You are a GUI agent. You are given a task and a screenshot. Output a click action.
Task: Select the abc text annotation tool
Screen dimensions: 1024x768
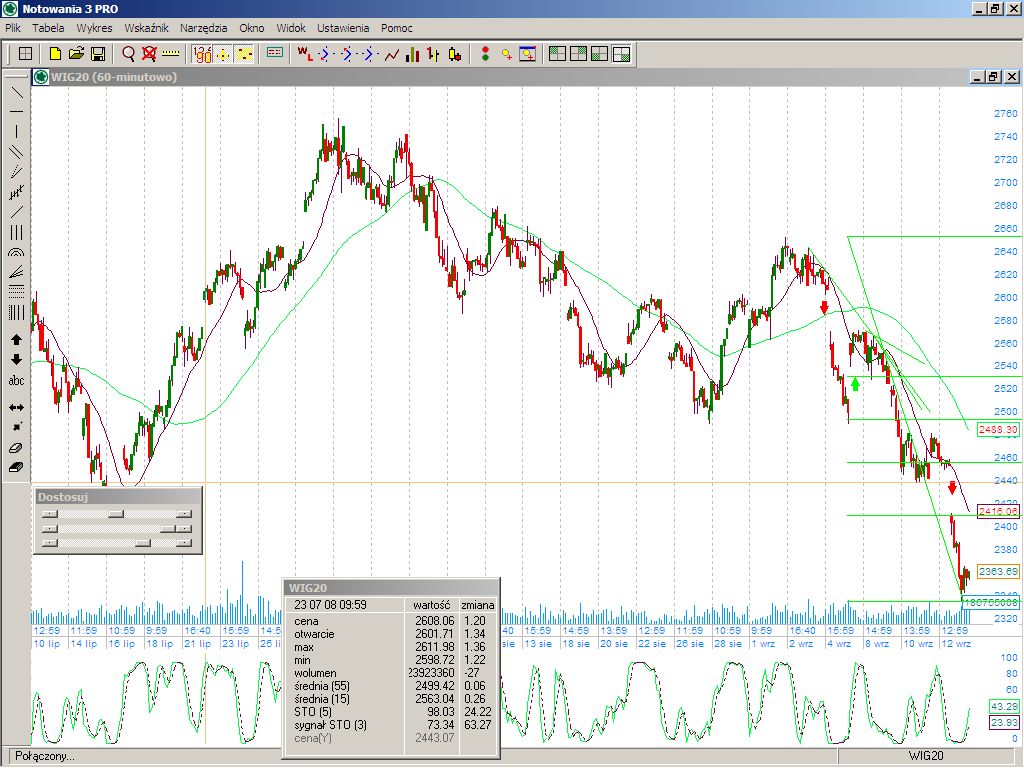17,381
